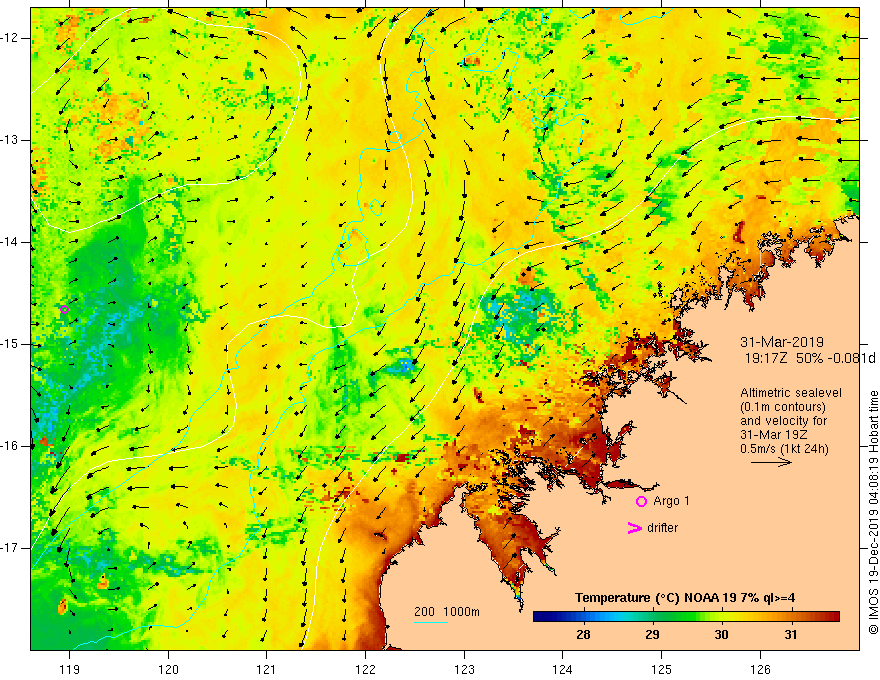Click the 'Temperature (°C) NOAA 19 7% ql>=4' title
This screenshot has width=880, height=680.
click(x=685, y=598)
